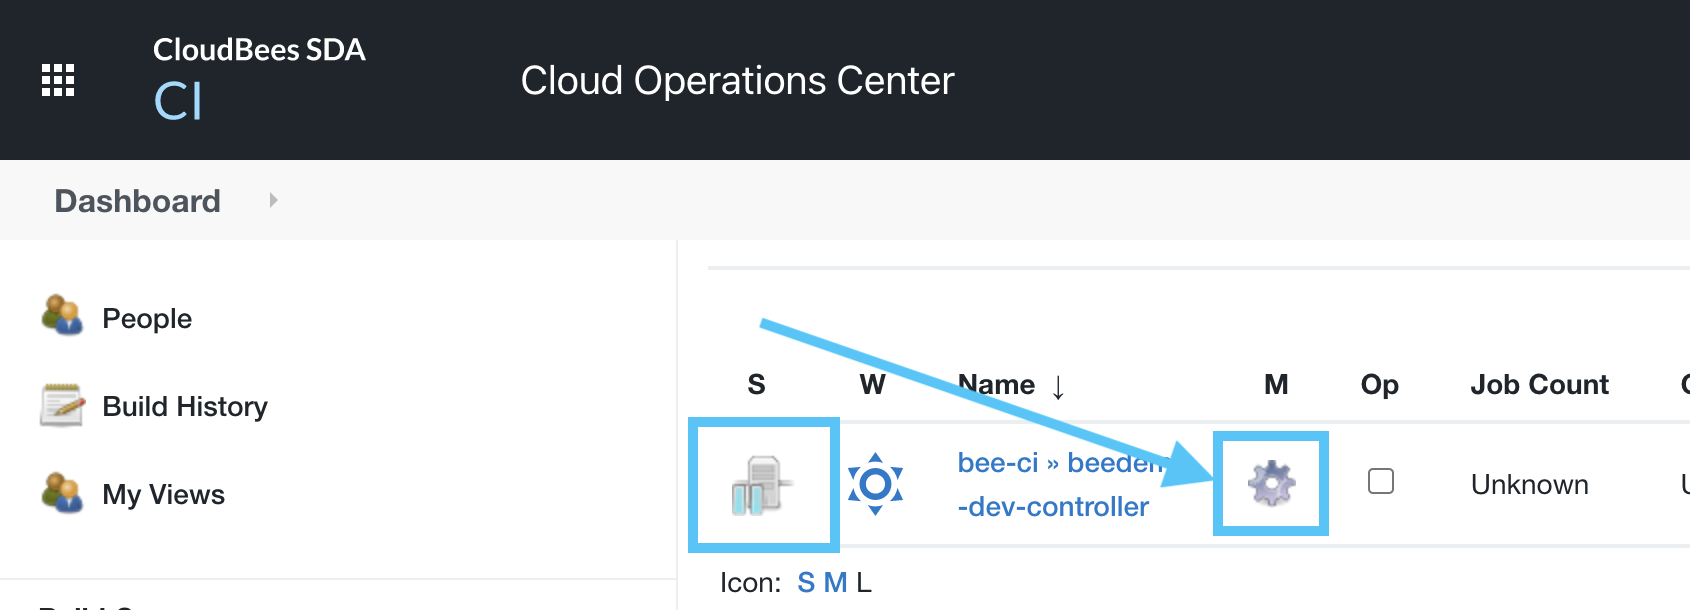The image size is (1690, 610).
Task: Select the Unknown job count cell
Action: [1529, 484]
